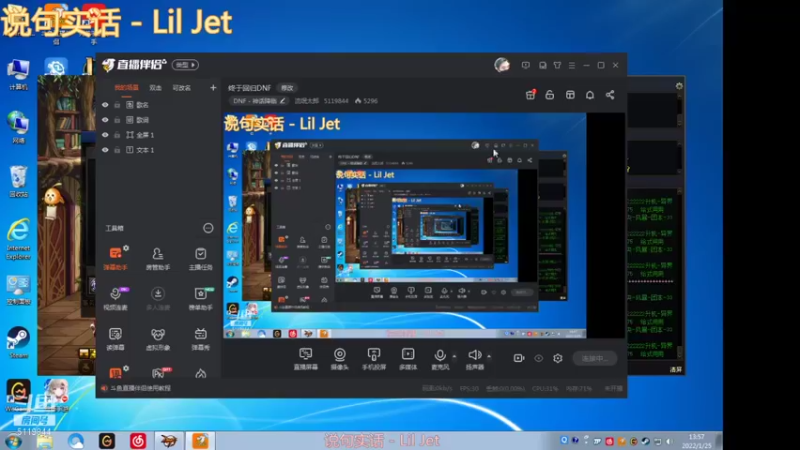Screen dimensions: 800x450
Task: Hide the 歌名 layer
Action: (105, 105)
